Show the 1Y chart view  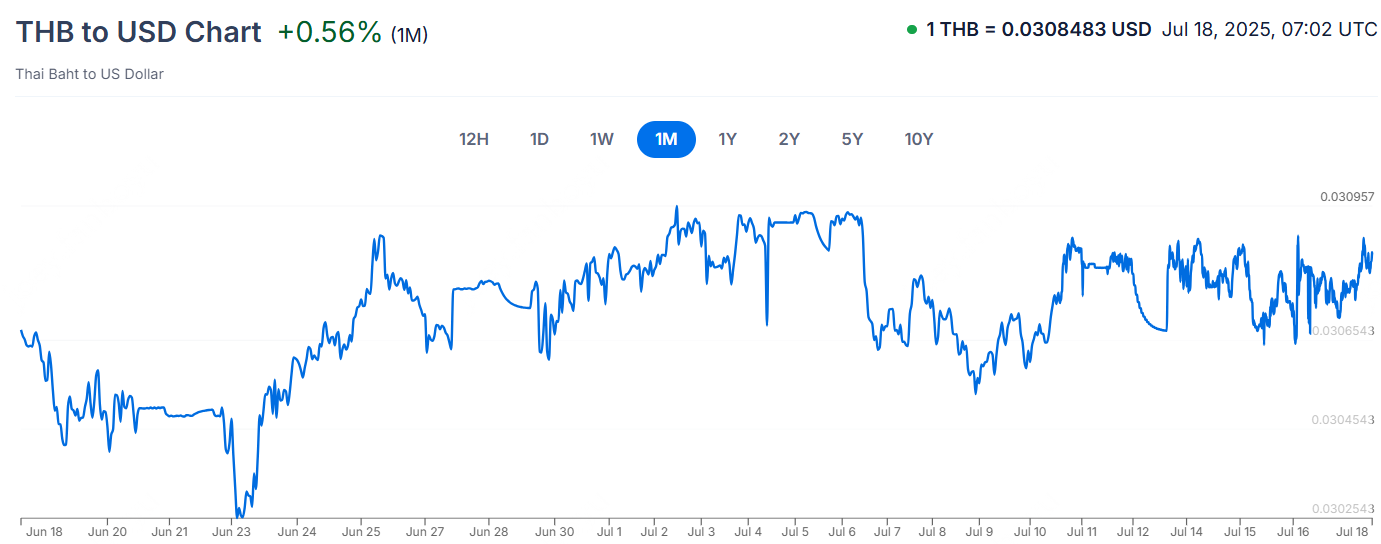click(x=727, y=139)
